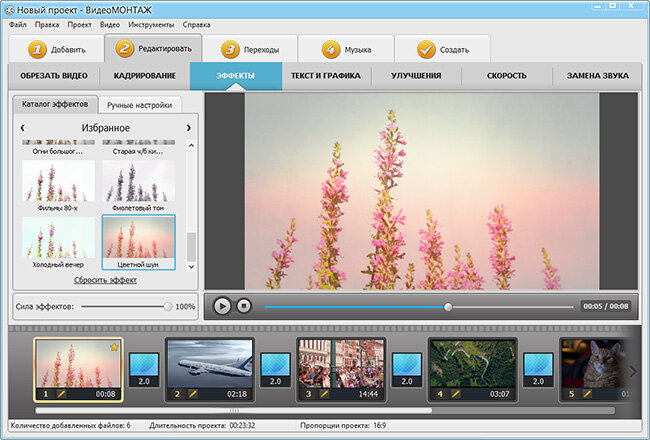650x440 pixels.
Task: Open the Инструменты menu
Action: coord(151,25)
